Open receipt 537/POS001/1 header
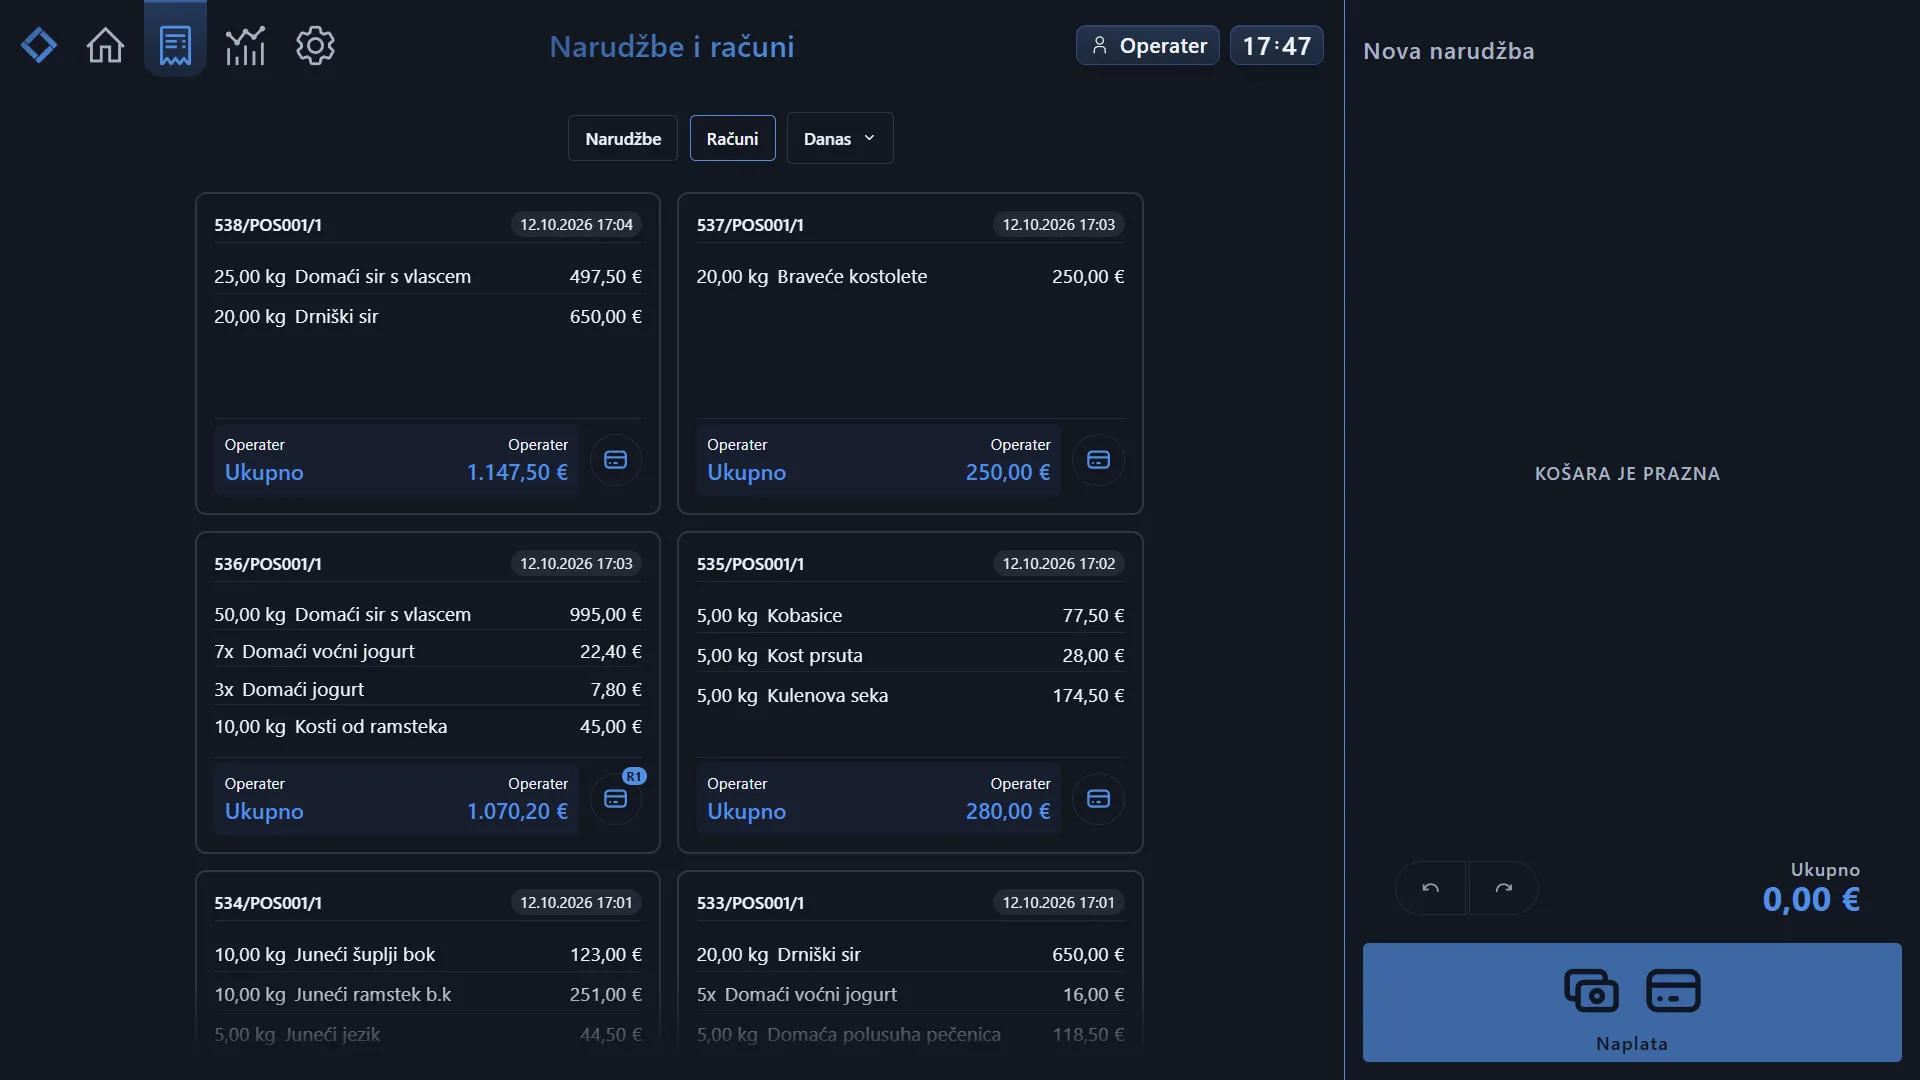The height and width of the screenshot is (1080, 1920). point(750,225)
